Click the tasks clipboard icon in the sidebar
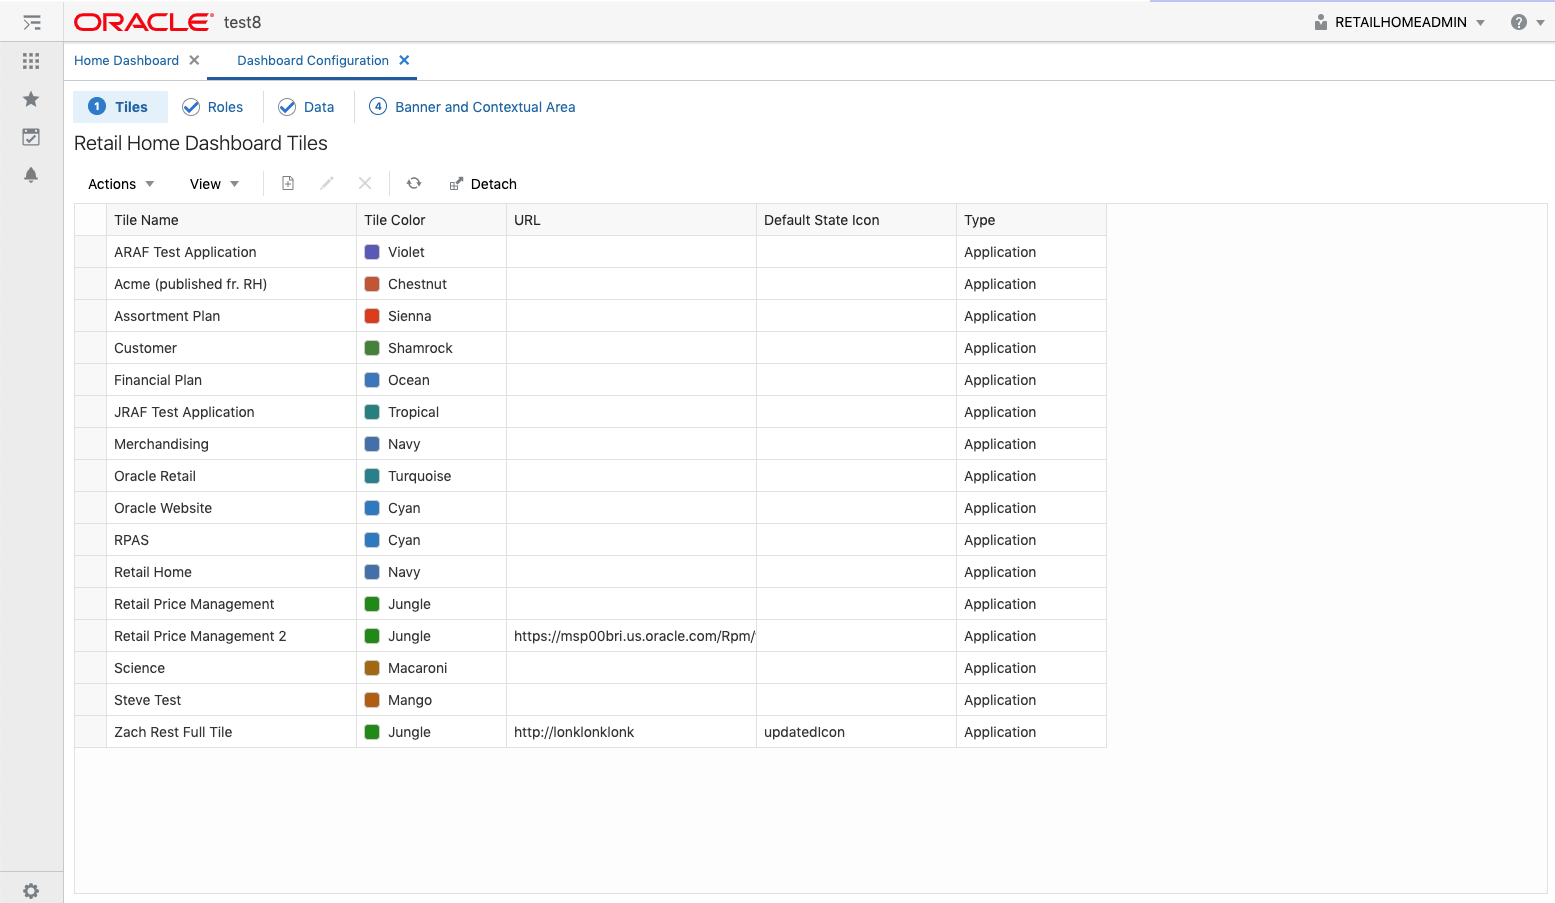Viewport: 1555px width, 903px height. [x=31, y=137]
